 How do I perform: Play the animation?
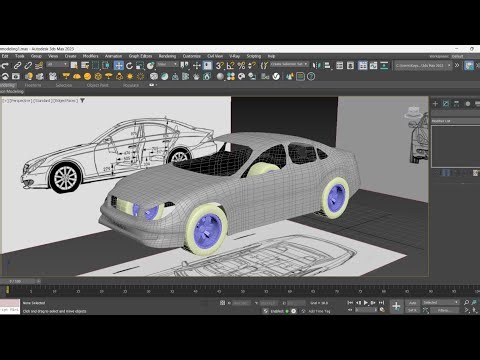pos(366,303)
